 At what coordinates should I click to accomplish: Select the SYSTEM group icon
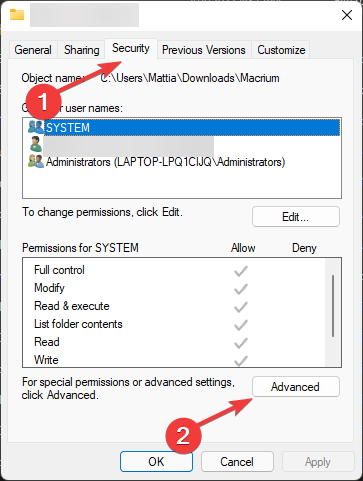coord(36,127)
